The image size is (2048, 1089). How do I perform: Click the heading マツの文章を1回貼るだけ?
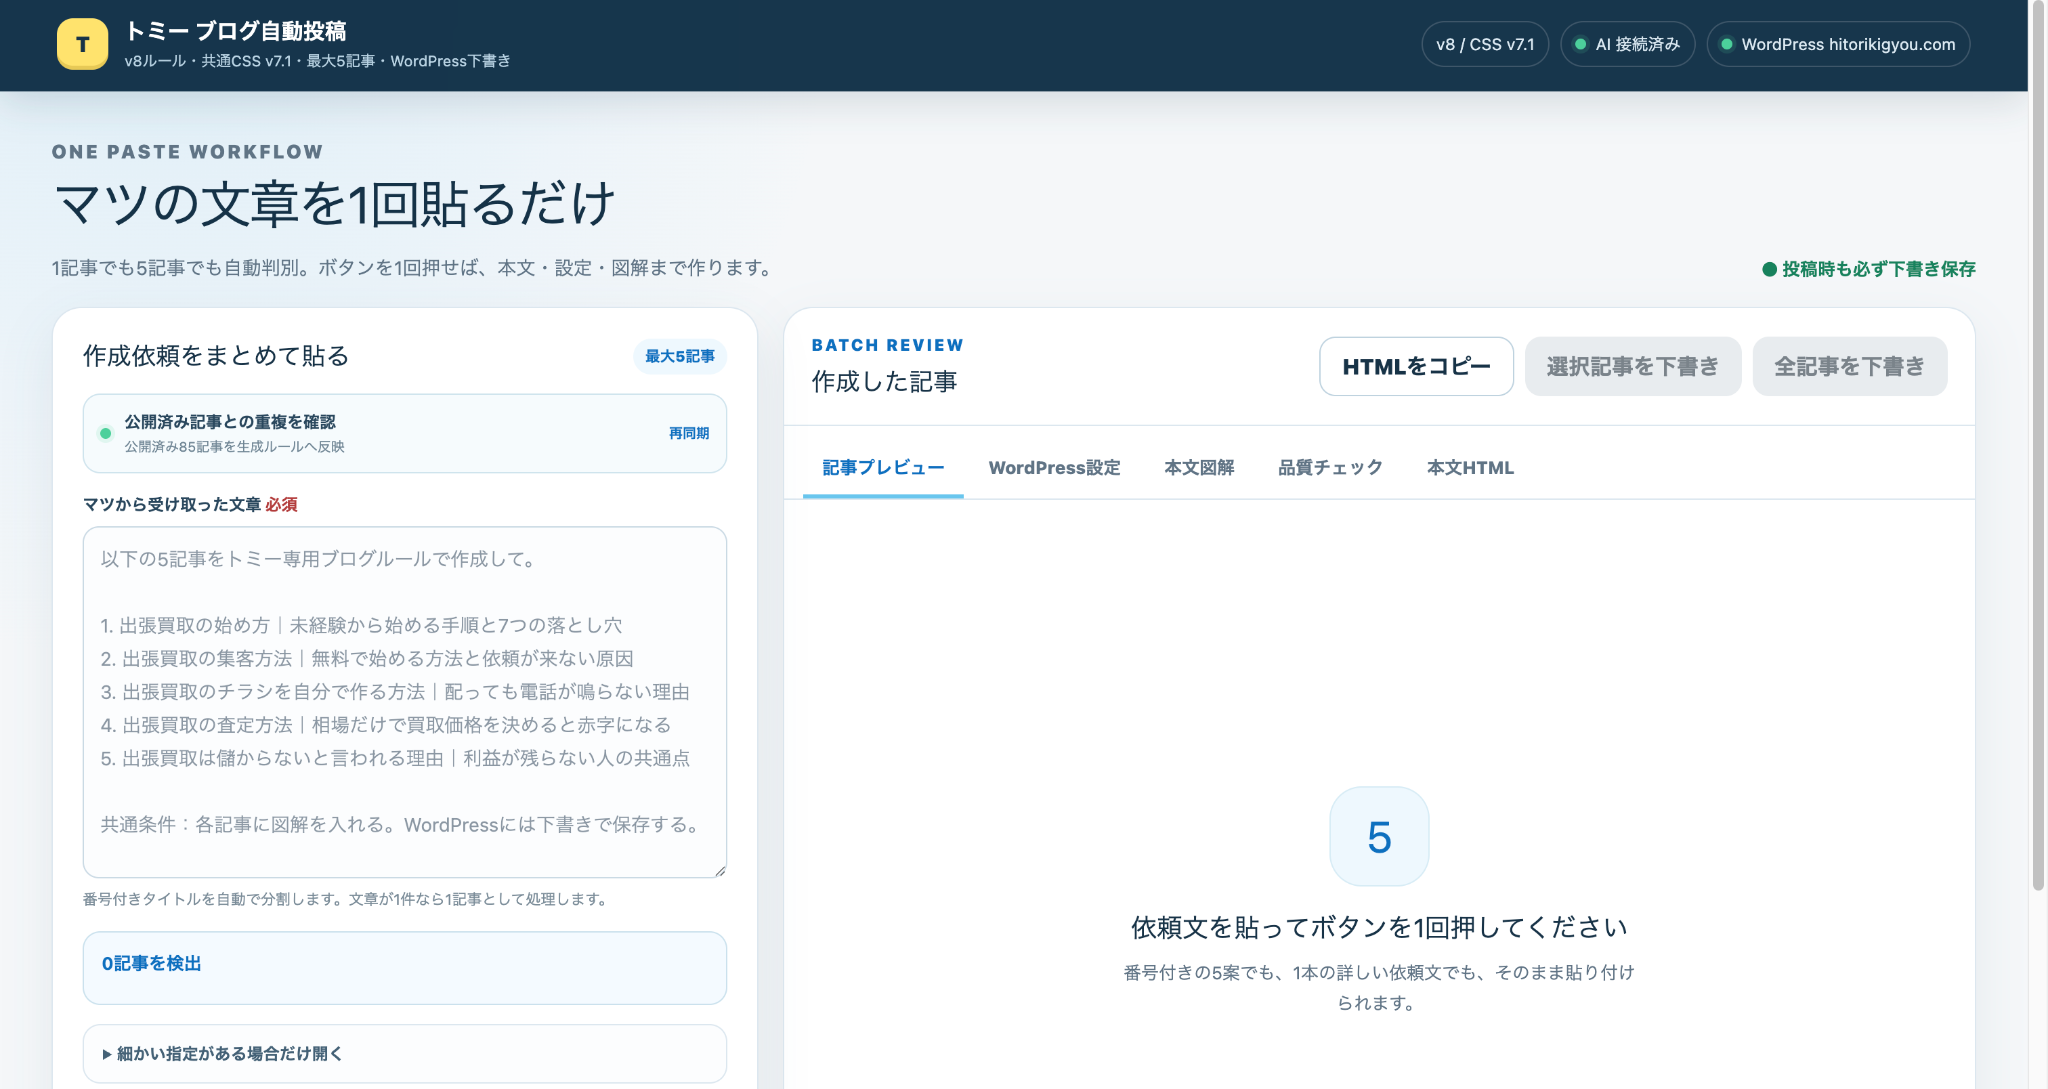point(335,204)
